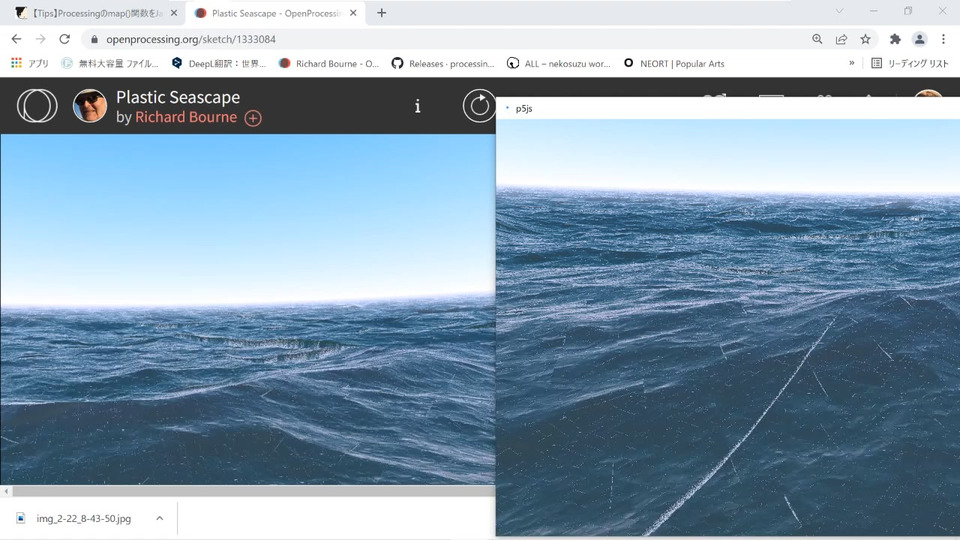
Task: Expand the hidden bookmarks overflow chevron
Action: 852,63
